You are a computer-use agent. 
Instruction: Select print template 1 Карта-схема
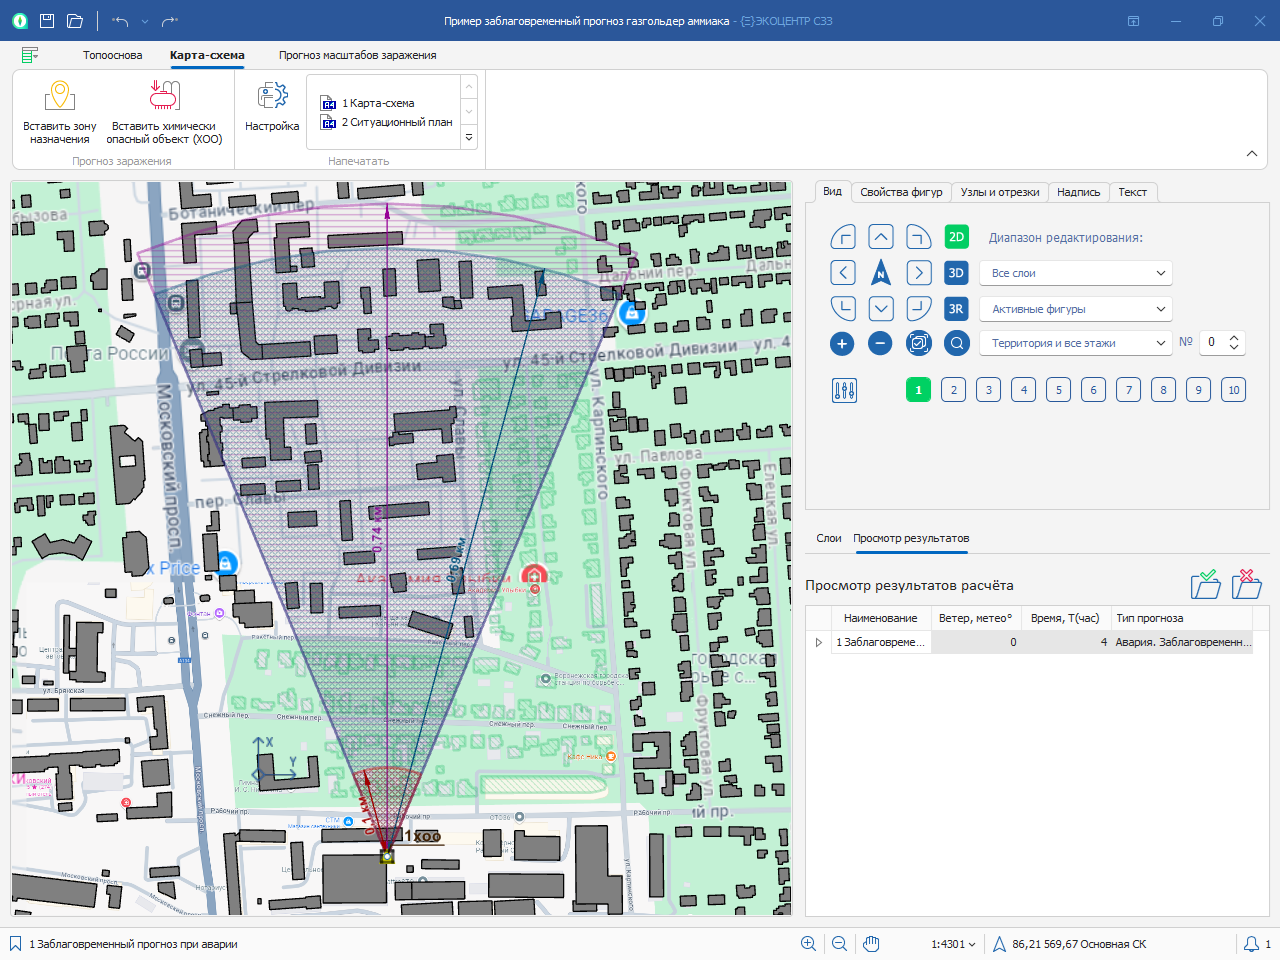[x=367, y=103]
